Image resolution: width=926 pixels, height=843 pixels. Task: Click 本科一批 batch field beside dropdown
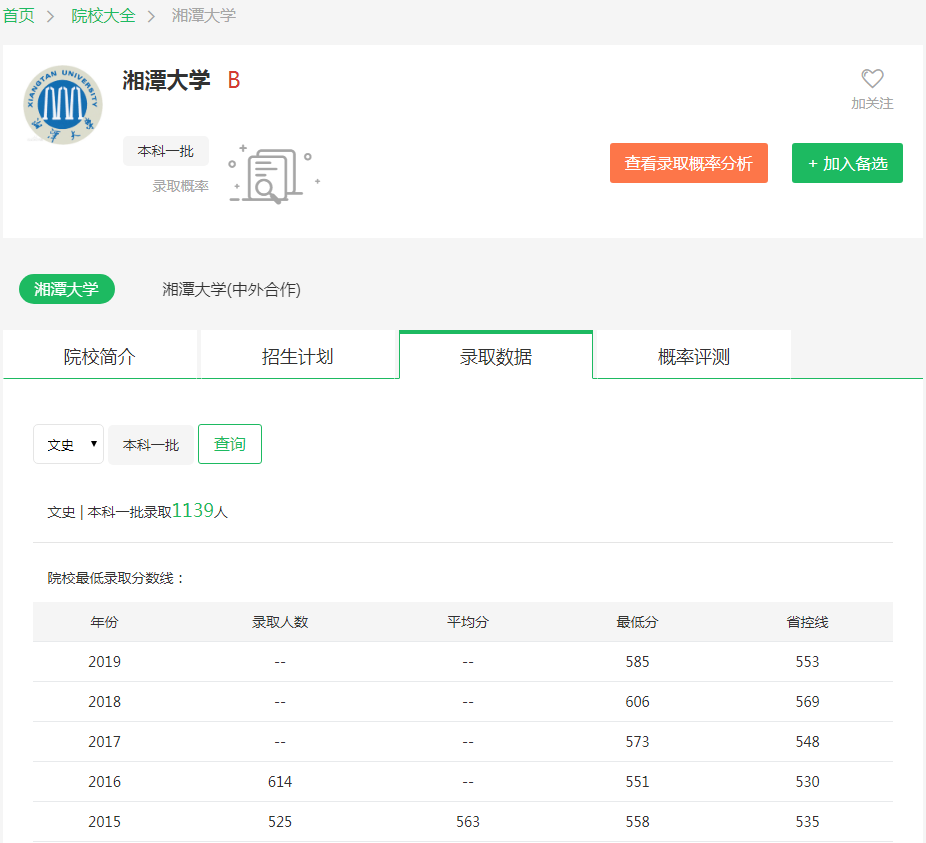point(151,445)
